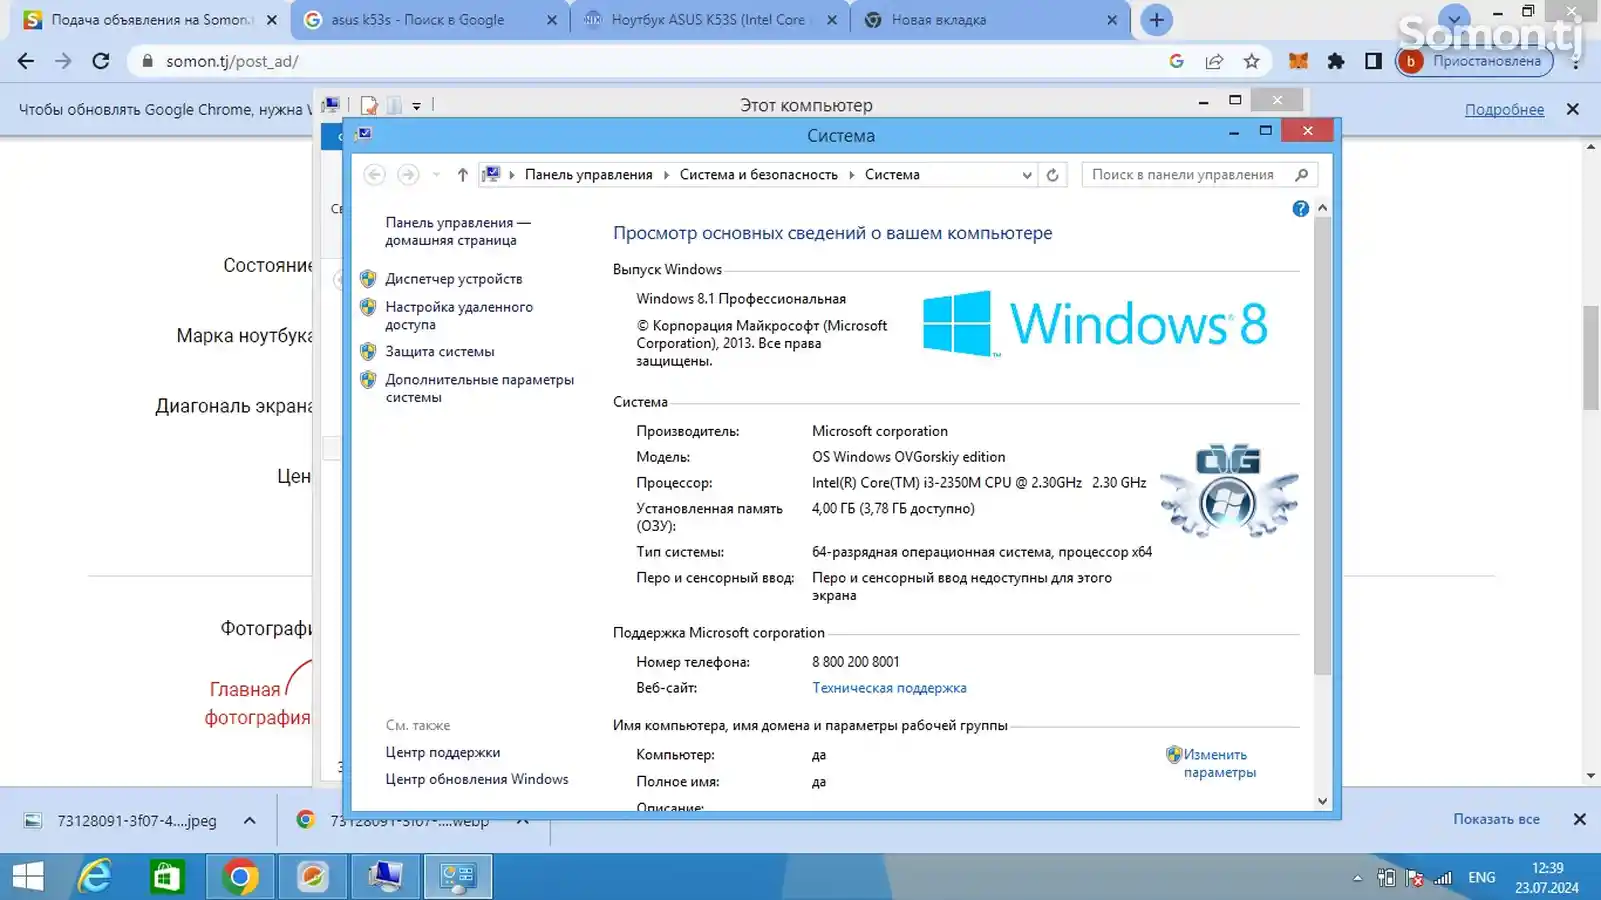Refresh the System window address bar
Viewport: 1601px width, 900px height.
point(1052,175)
